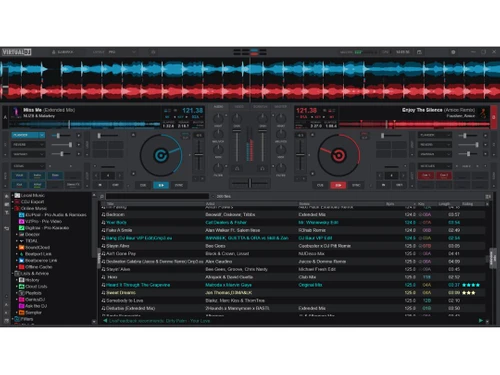This screenshot has height=375, width=500.
Task: Click the music note icon beside Sweet Dreams
Action: pyautogui.click(x=103, y=293)
